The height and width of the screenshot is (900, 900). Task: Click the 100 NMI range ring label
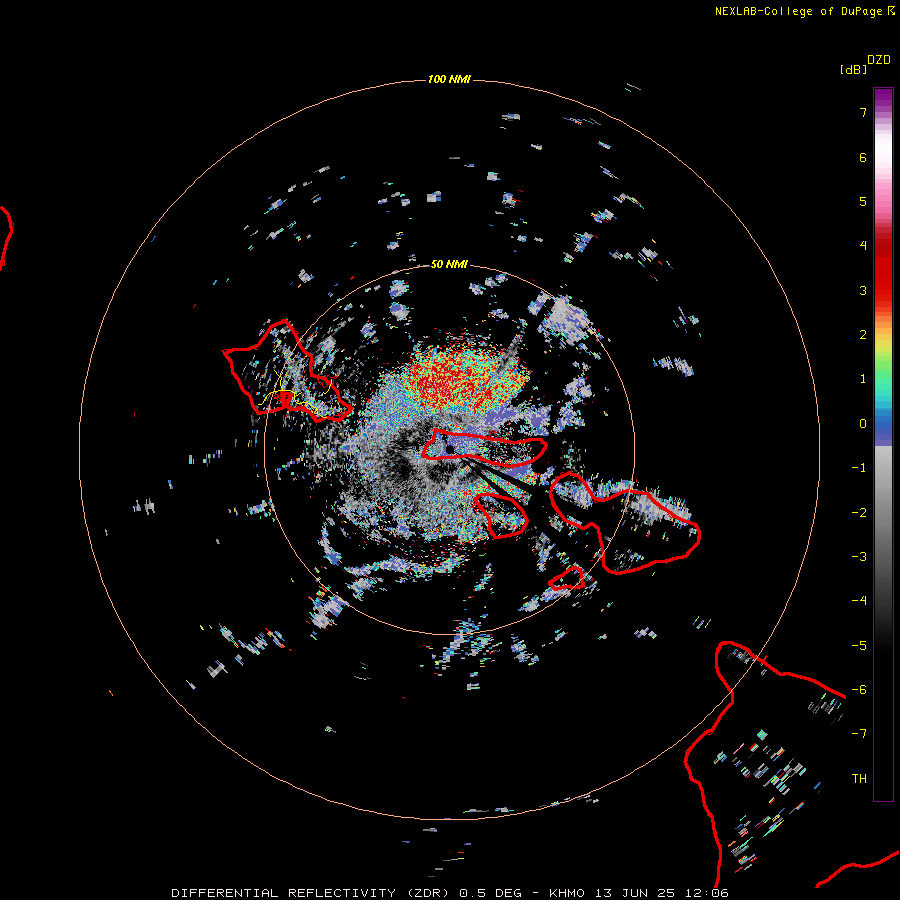coord(449,79)
